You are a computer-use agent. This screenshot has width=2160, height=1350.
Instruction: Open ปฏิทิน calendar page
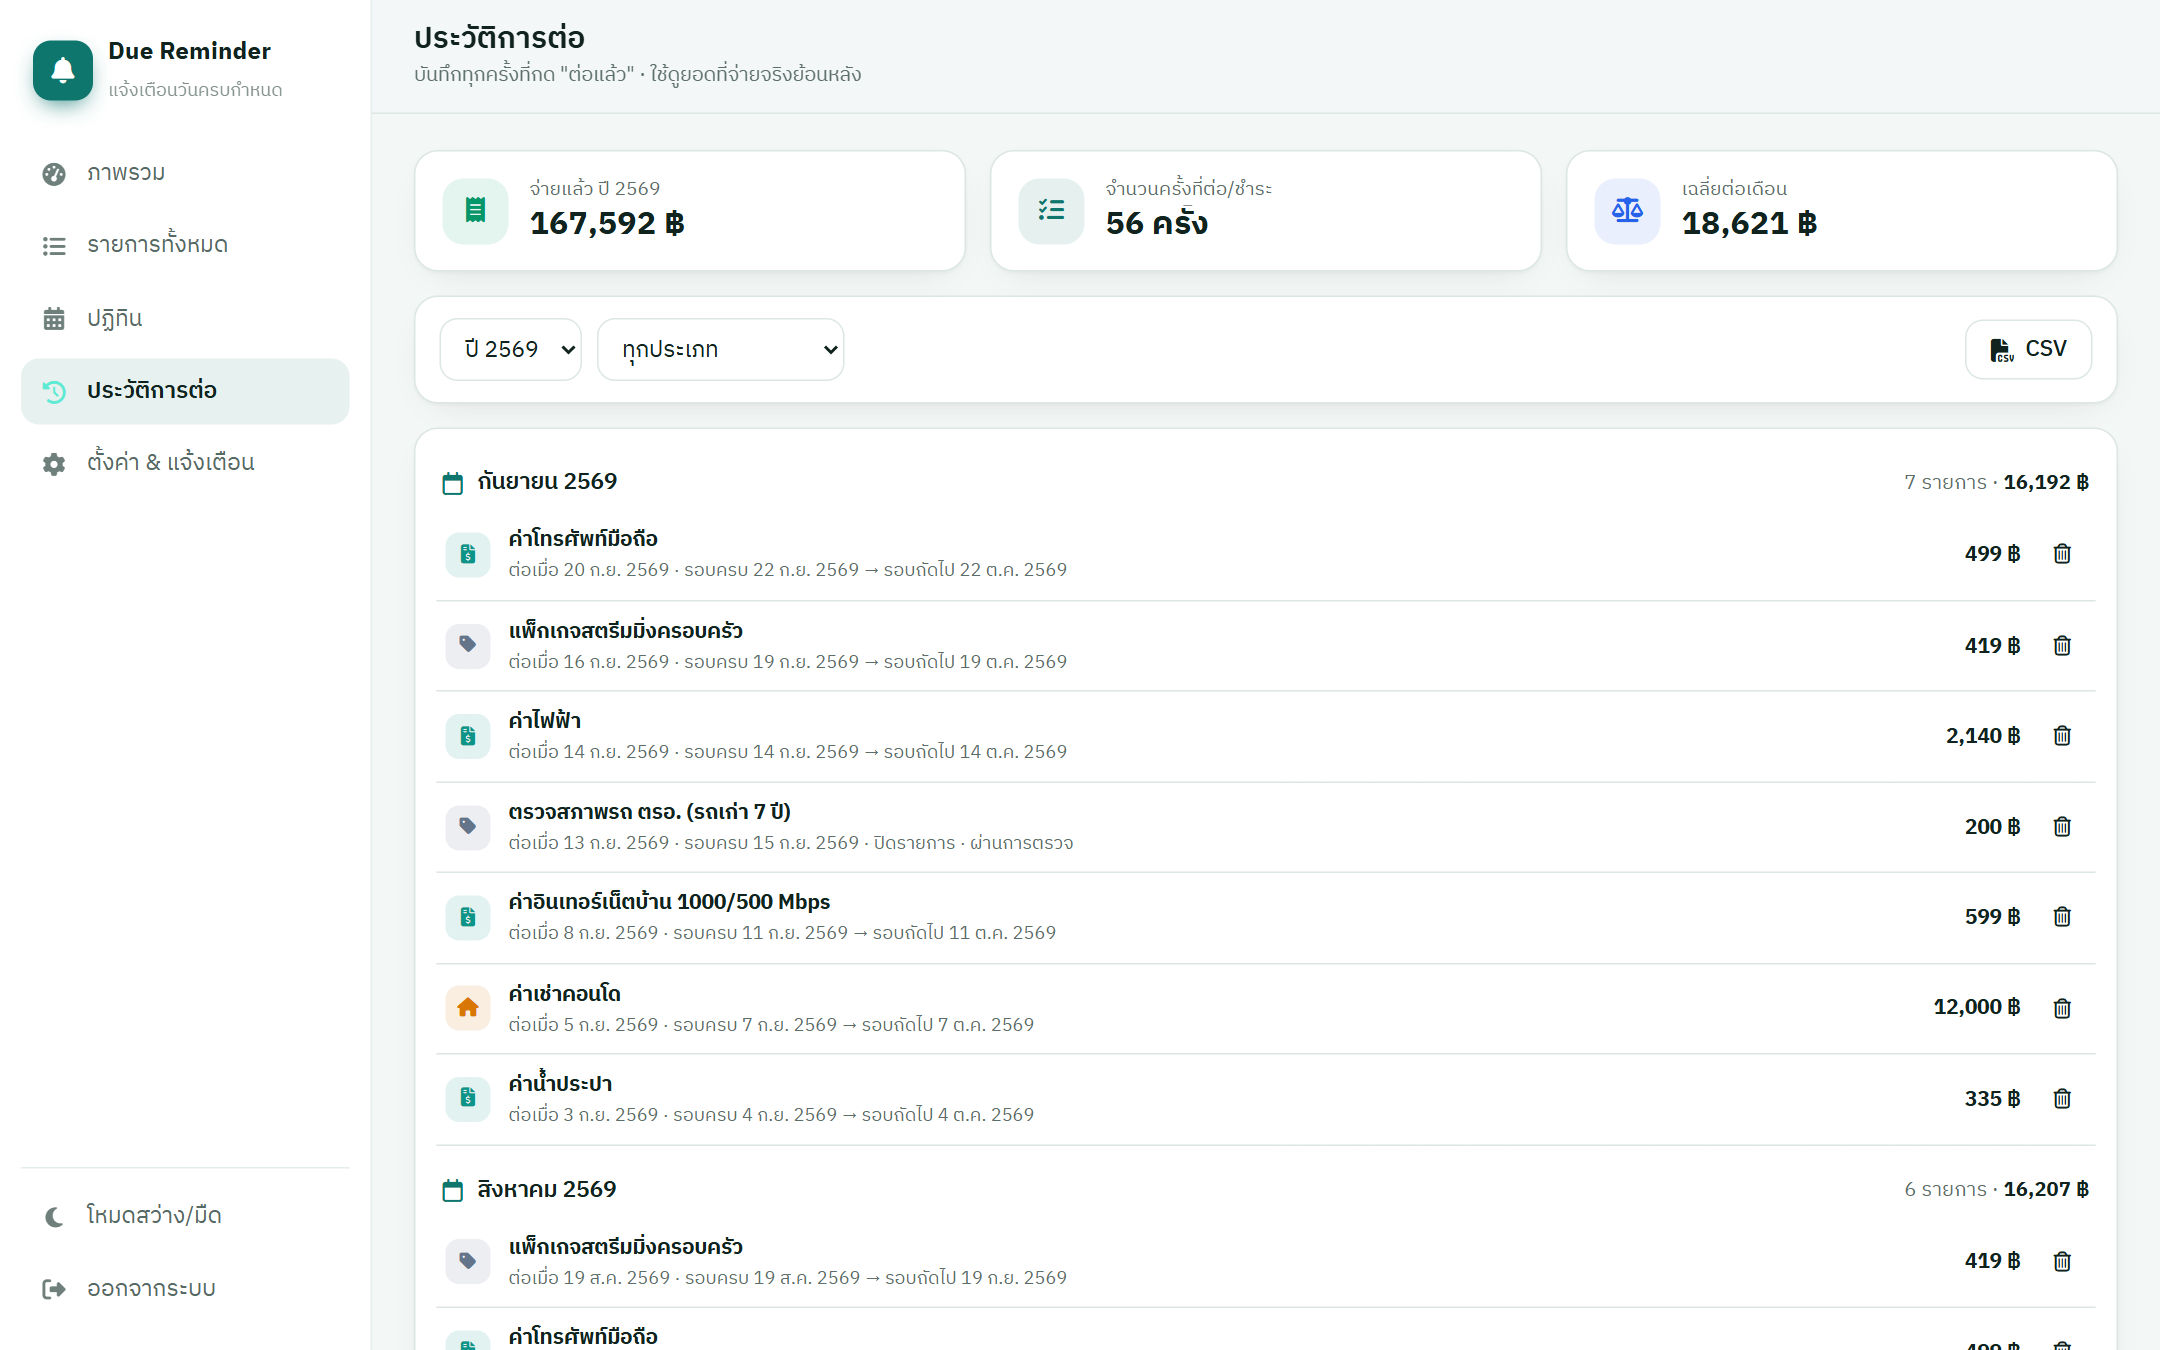[x=185, y=318]
